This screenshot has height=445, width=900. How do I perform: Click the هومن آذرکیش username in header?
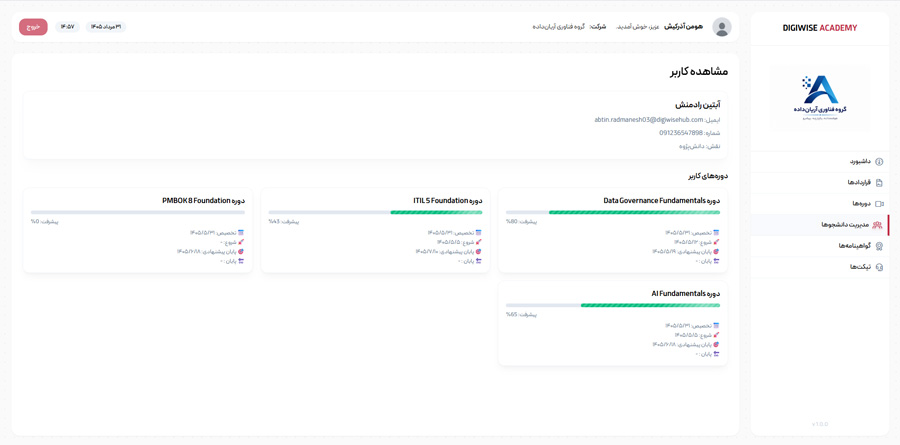(684, 27)
